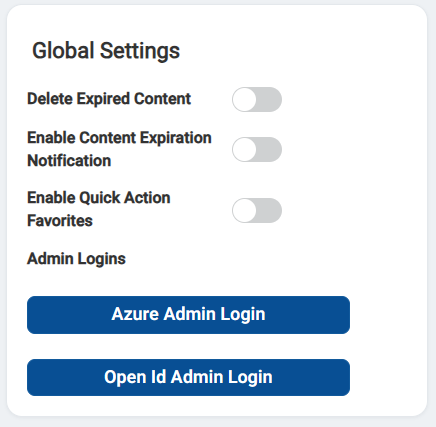
Task: Click gray track of Expiration Notification toggle
Action: click(269, 149)
